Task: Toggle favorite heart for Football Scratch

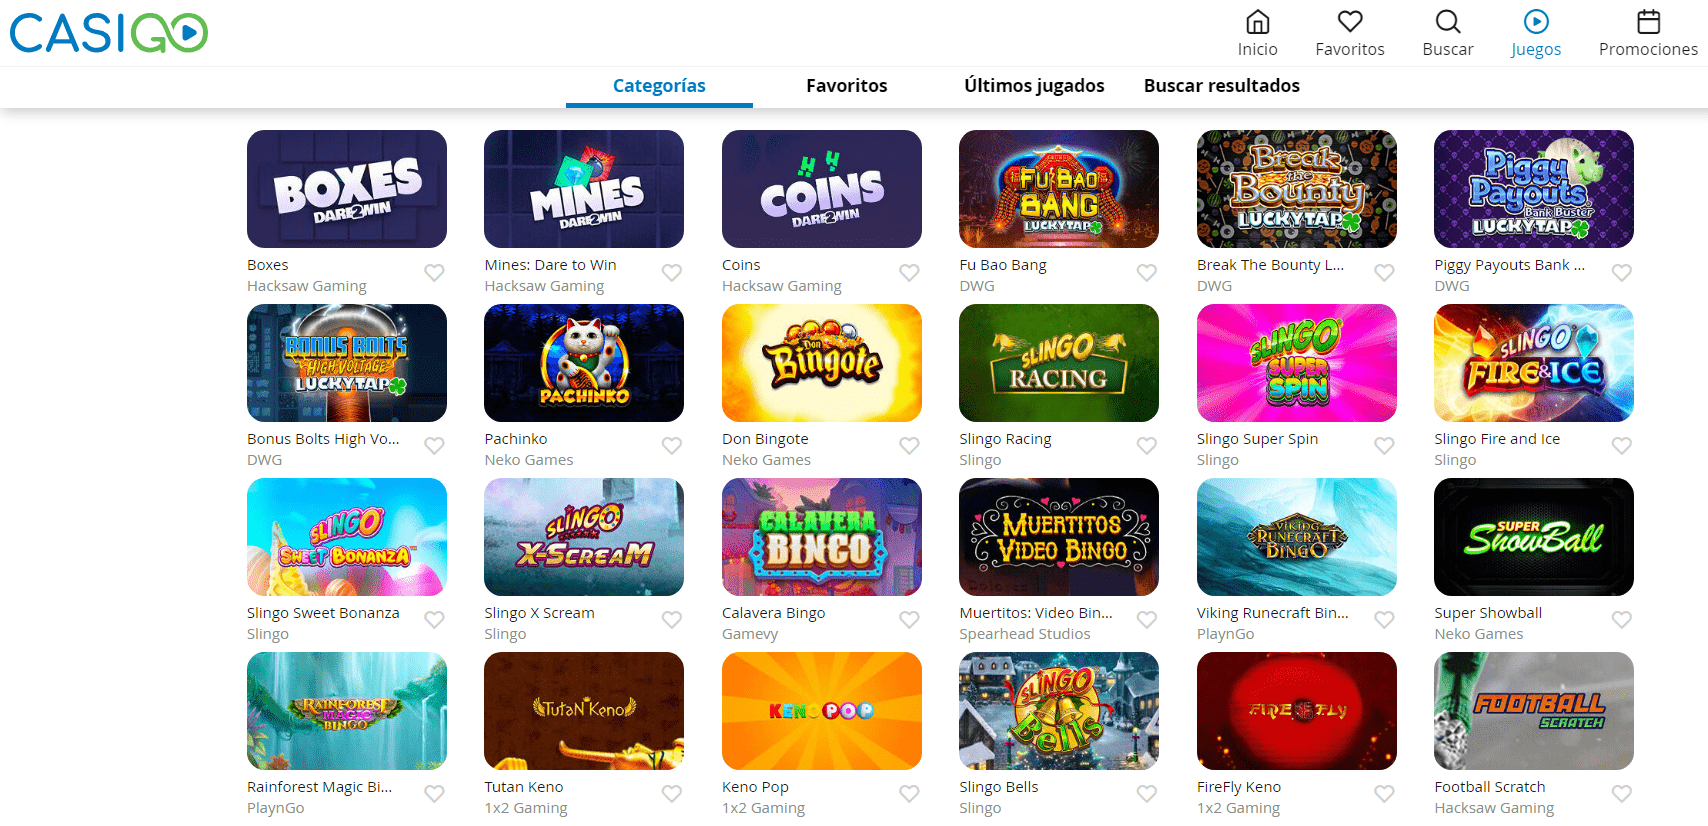Action: [1622, 795]
